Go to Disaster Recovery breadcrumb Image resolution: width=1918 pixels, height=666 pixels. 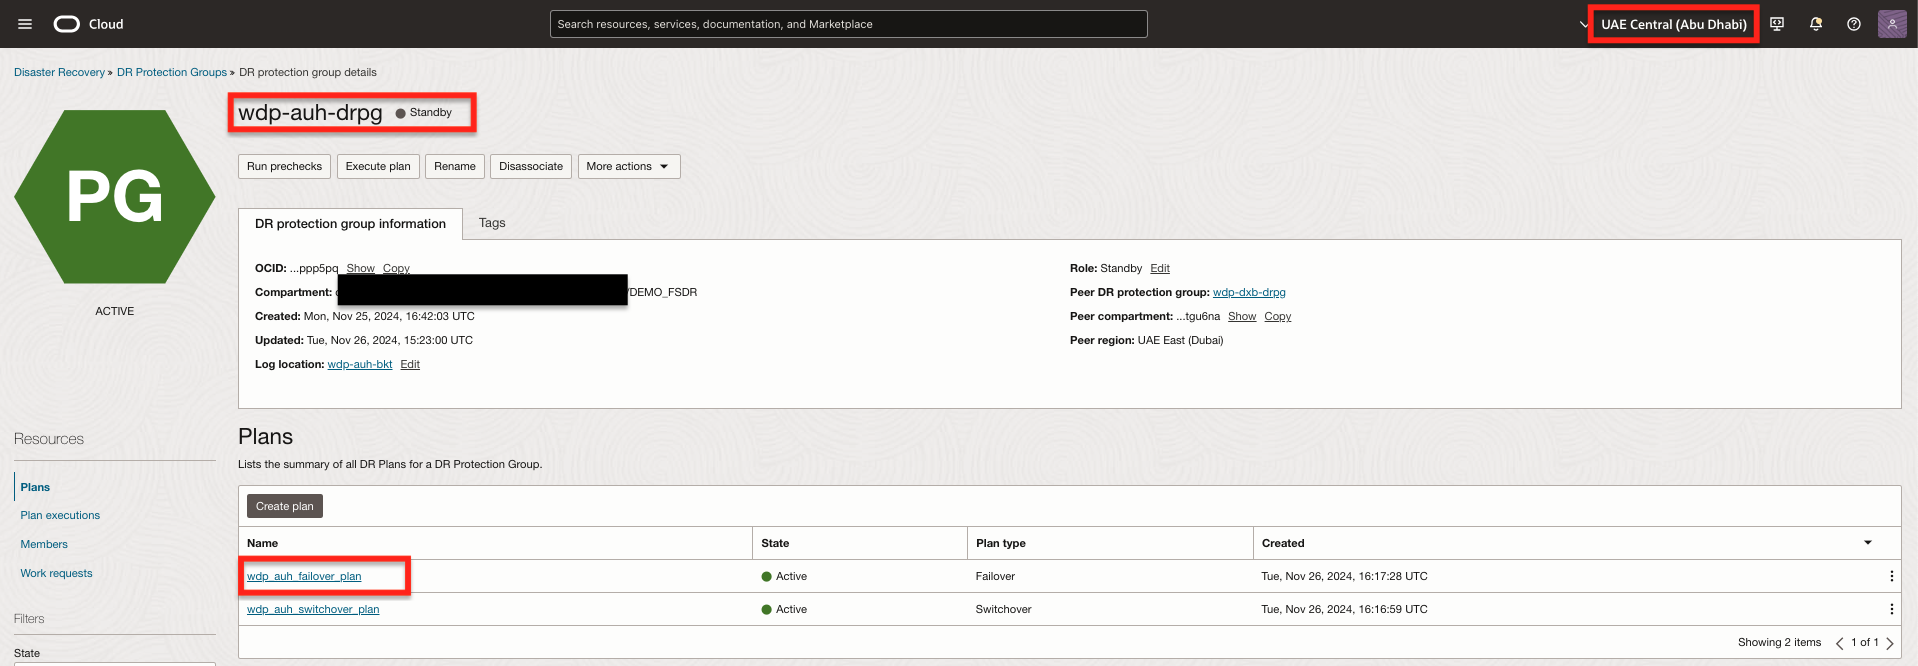59,72
